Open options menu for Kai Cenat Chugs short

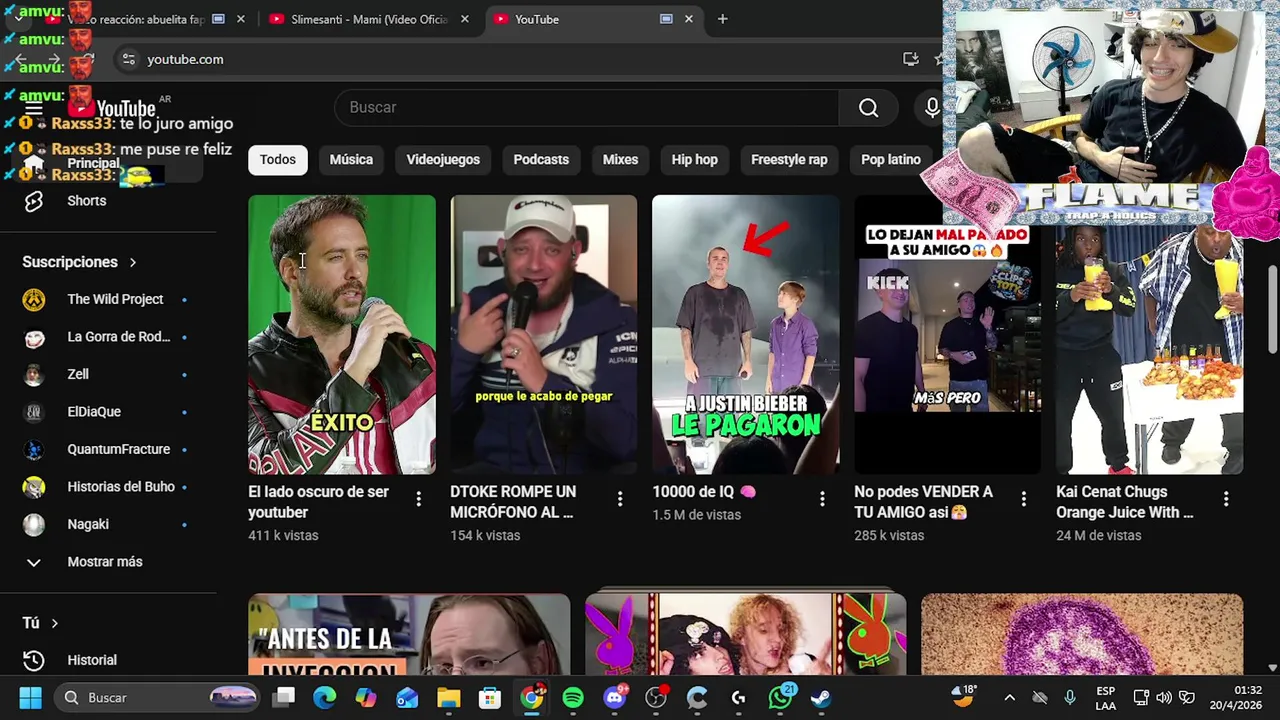[1226, 499]
